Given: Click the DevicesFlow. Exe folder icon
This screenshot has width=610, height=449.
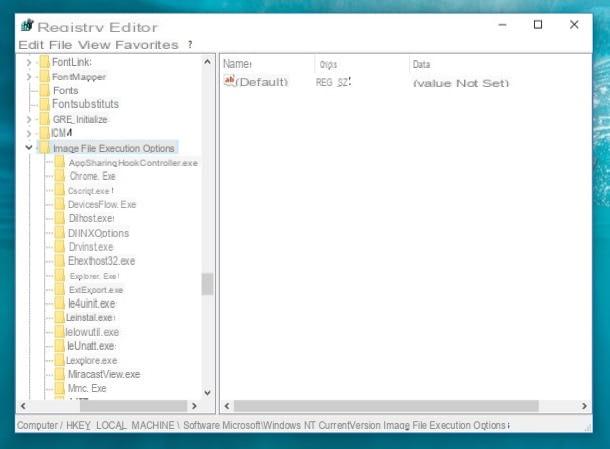Looking at the screenshot, I should click(x=60, y=204).
